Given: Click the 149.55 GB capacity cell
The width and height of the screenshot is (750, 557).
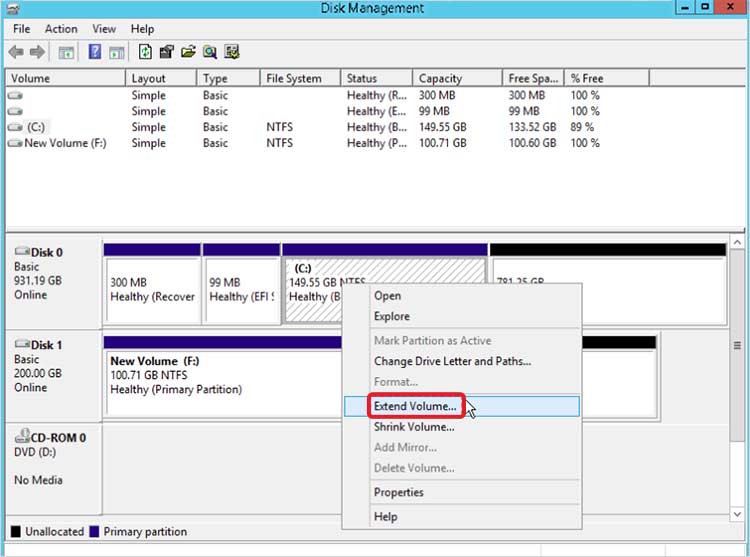Looking at the screenshot, I should (442, 127).
